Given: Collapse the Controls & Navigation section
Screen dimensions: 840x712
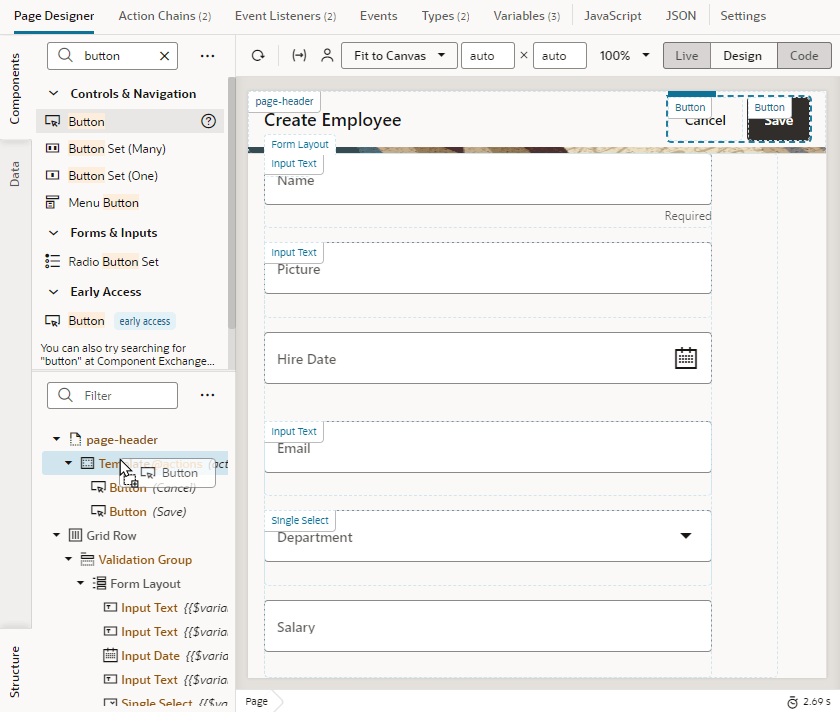Looking at the screenshot, I should click(52, 93).
